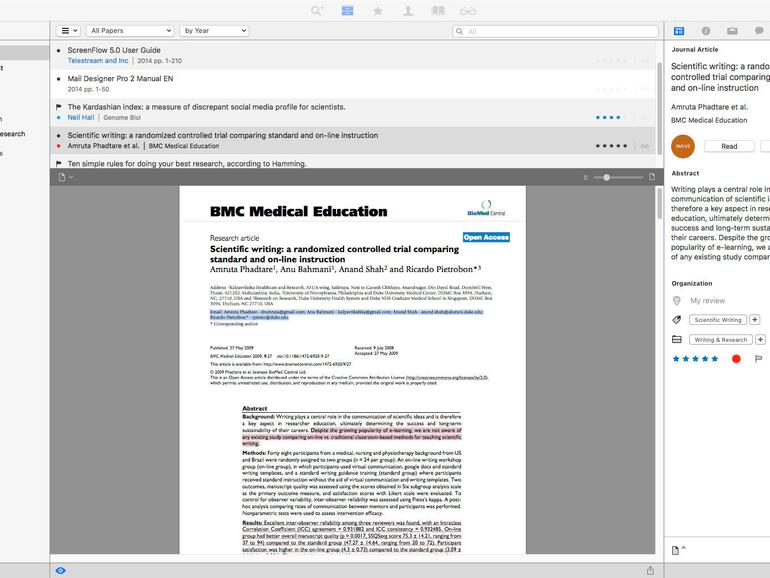Image resolution: width=770 pixels, height=578 pixels.
Task: Click the Writing & Research collection tag
Action: click(x=720, y=340)
